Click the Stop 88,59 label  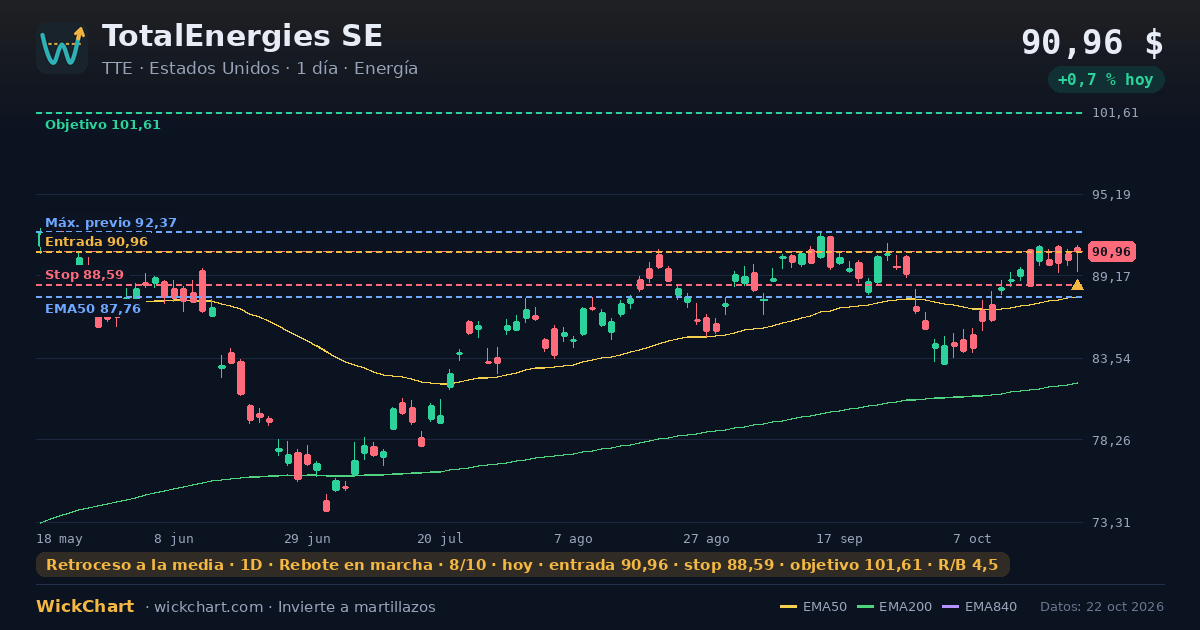point(84,275)
